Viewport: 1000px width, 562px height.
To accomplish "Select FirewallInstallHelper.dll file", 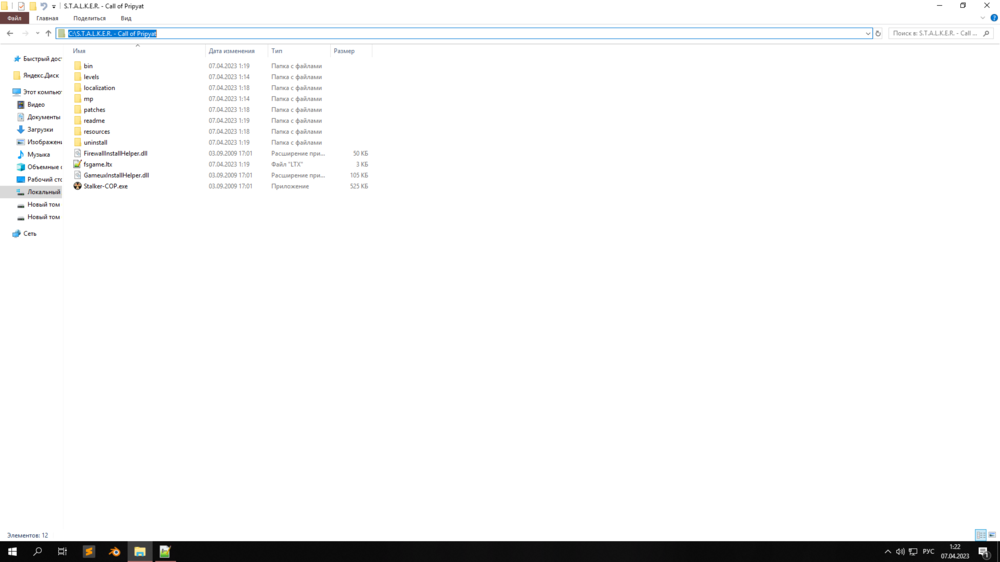I will [115, 153].
